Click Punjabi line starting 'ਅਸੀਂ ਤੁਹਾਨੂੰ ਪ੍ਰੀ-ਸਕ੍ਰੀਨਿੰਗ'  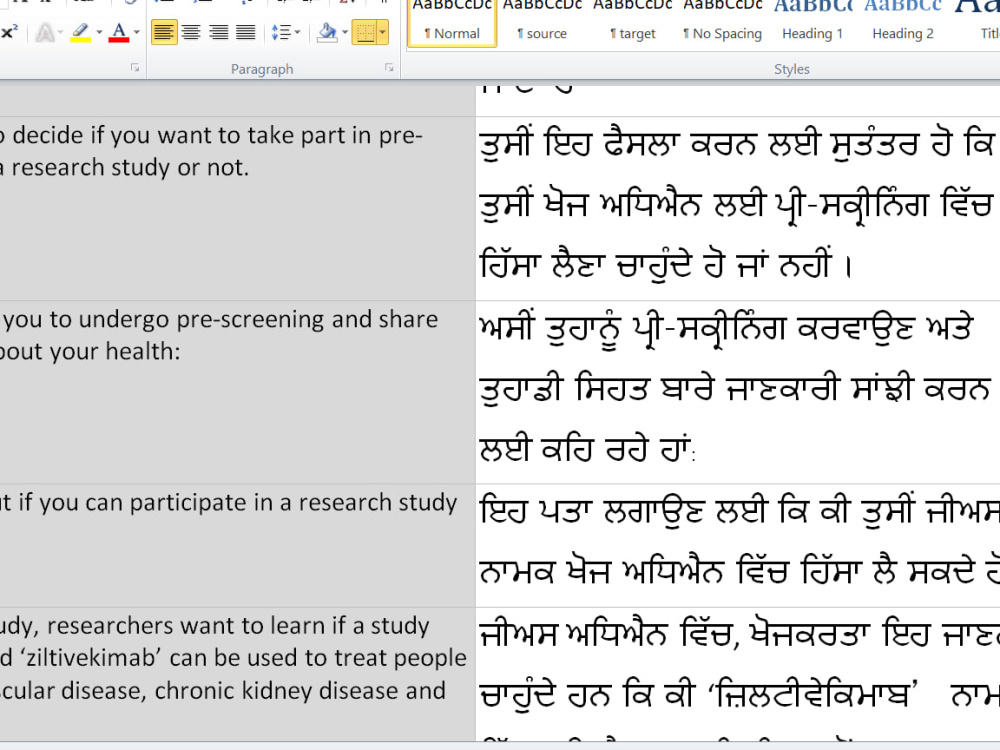tap(726, 328)
